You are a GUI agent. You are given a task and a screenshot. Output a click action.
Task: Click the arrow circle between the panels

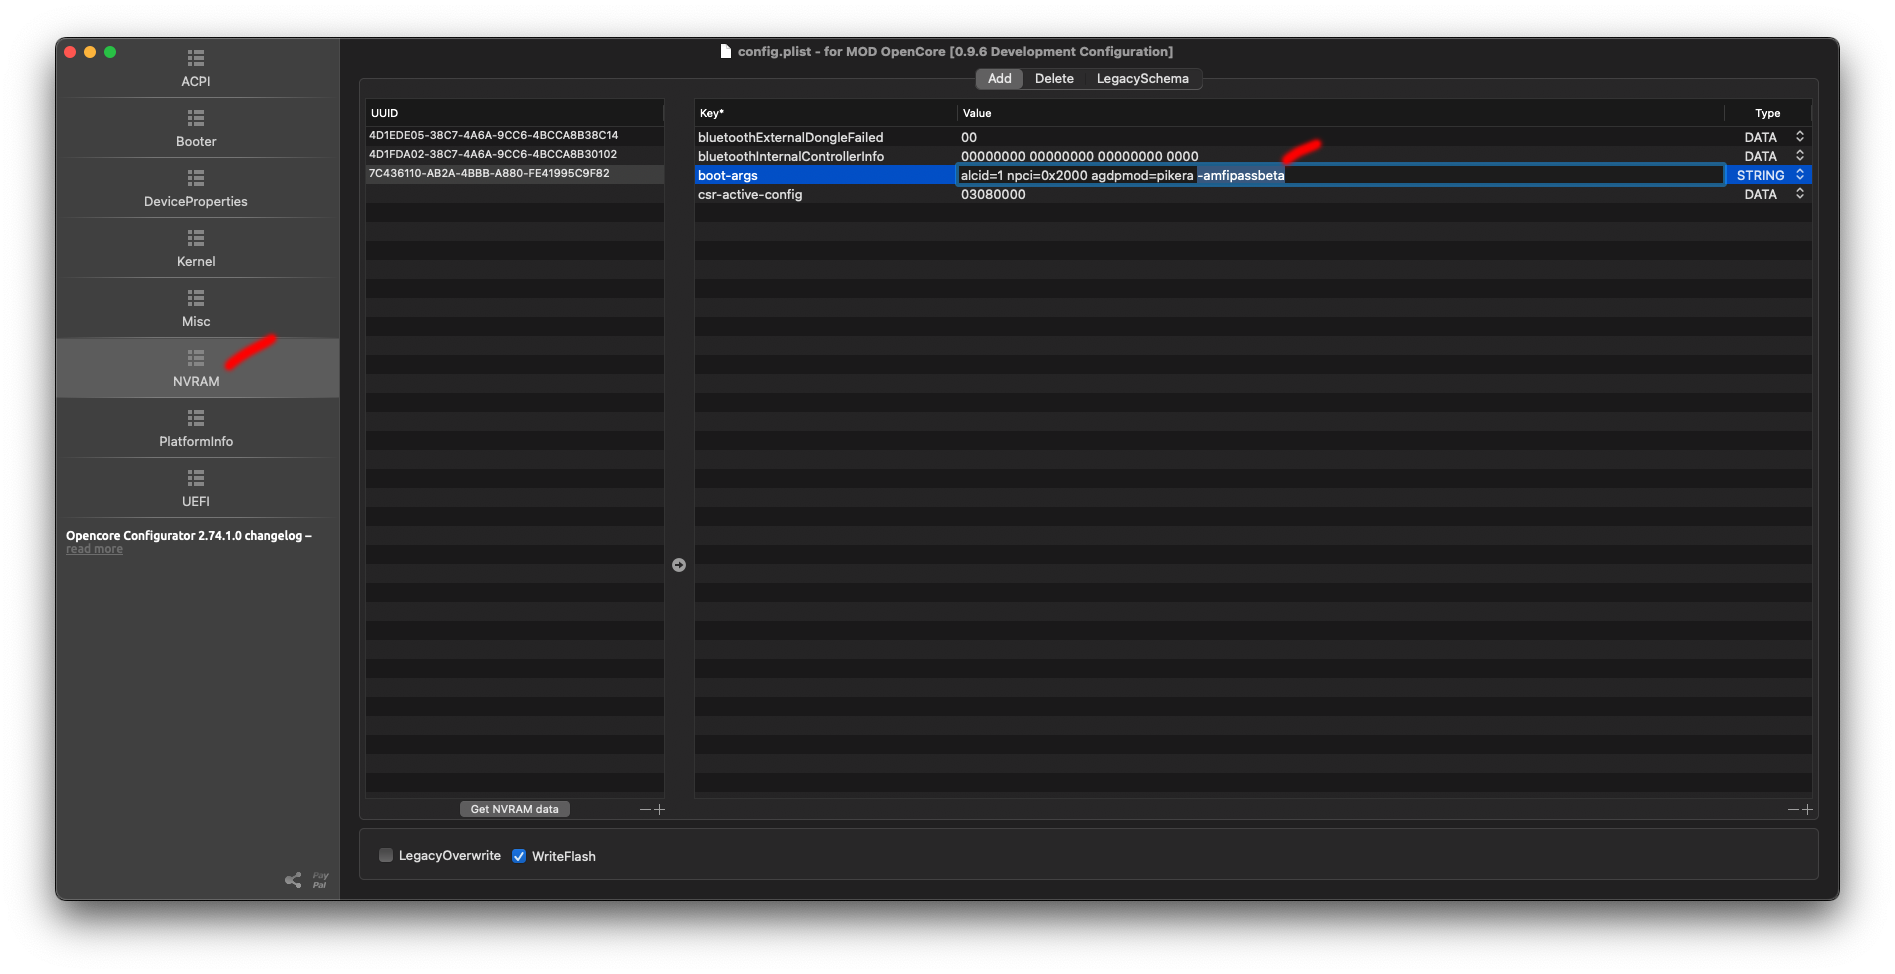tap(679, 564)
